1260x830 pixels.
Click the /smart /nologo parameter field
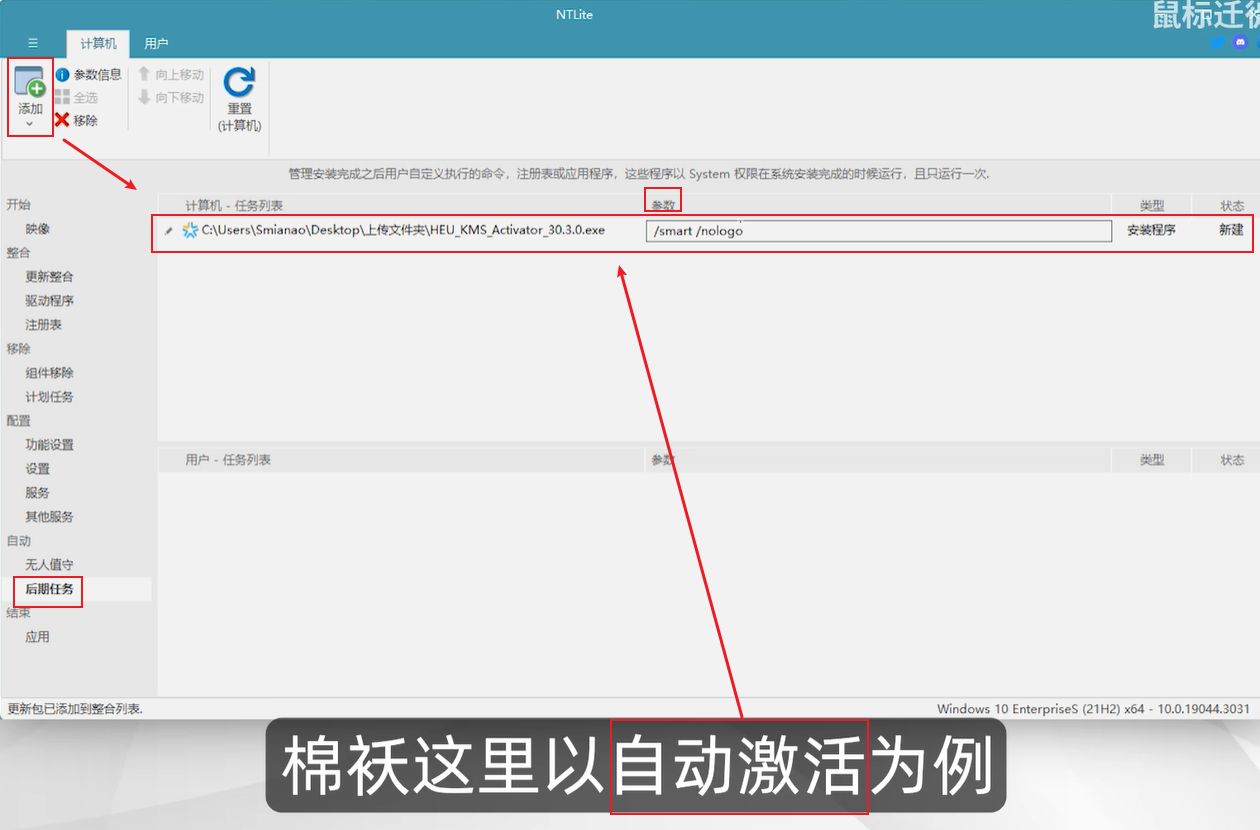coord(878,231)
